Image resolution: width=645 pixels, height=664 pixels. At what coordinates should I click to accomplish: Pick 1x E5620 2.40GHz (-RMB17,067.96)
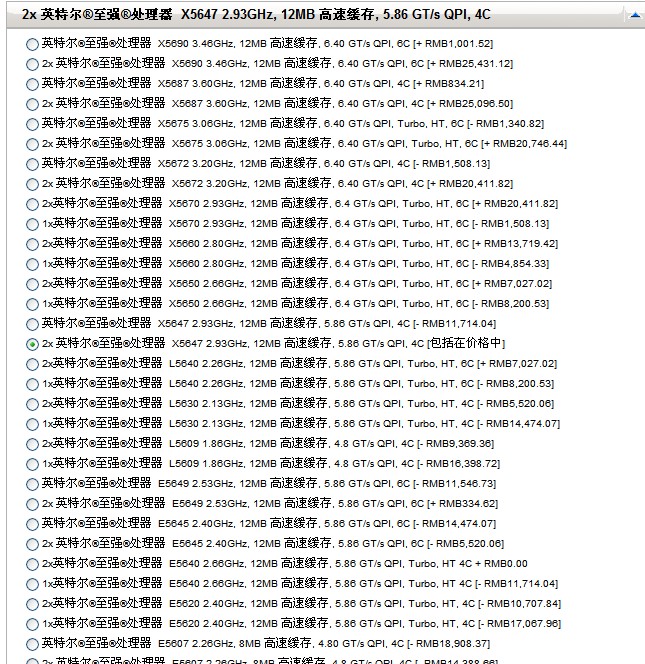tap(32, 624)
